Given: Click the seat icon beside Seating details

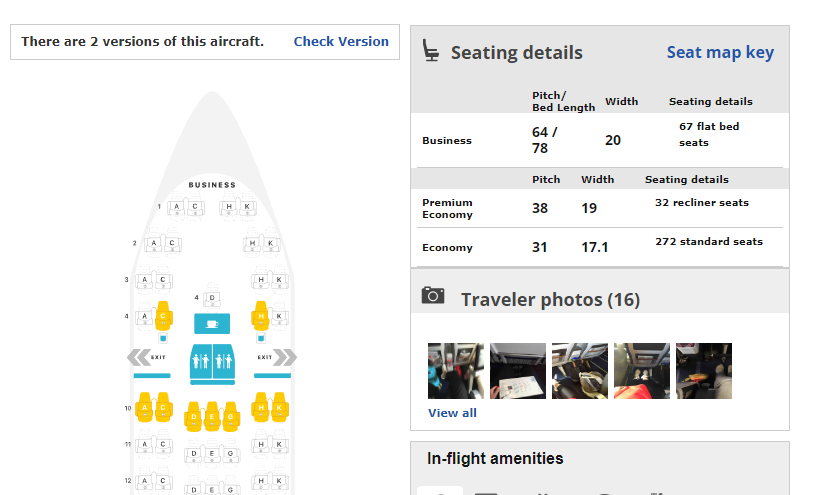Looking at the screenshot, I should (x=431, y=52).
